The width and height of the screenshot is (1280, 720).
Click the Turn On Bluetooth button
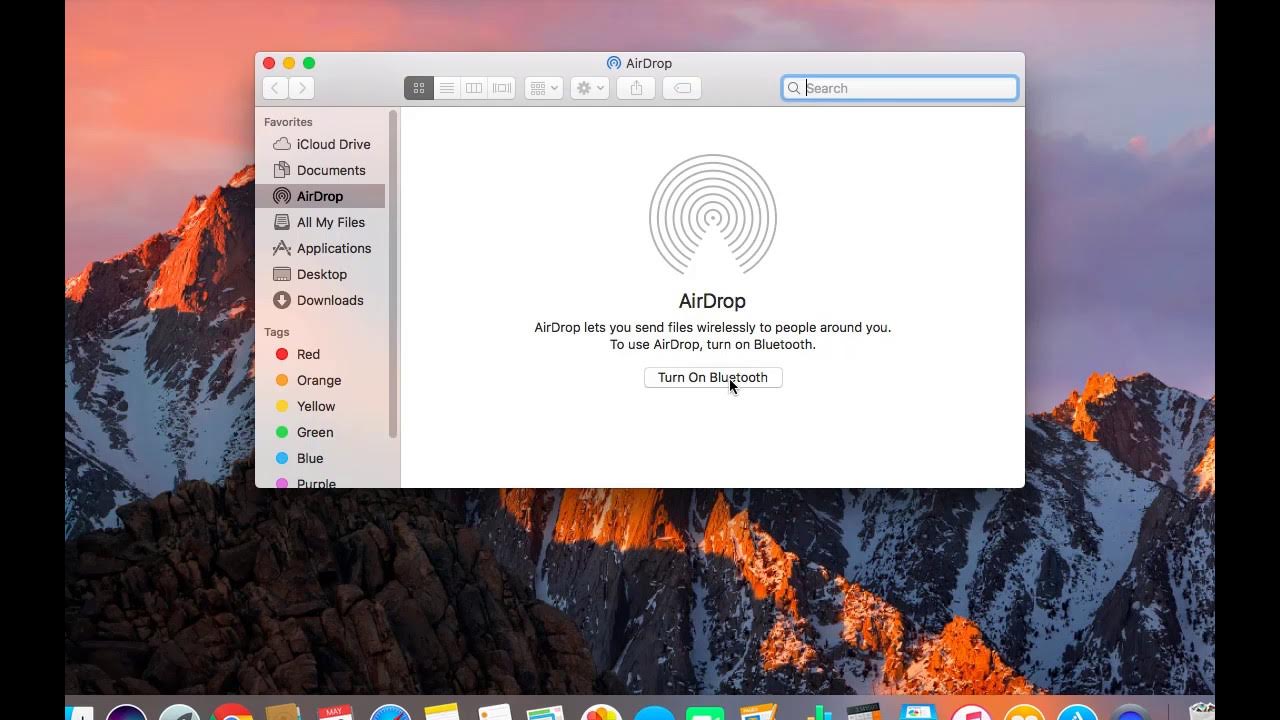pyautogui.click(x=713, y=377)
